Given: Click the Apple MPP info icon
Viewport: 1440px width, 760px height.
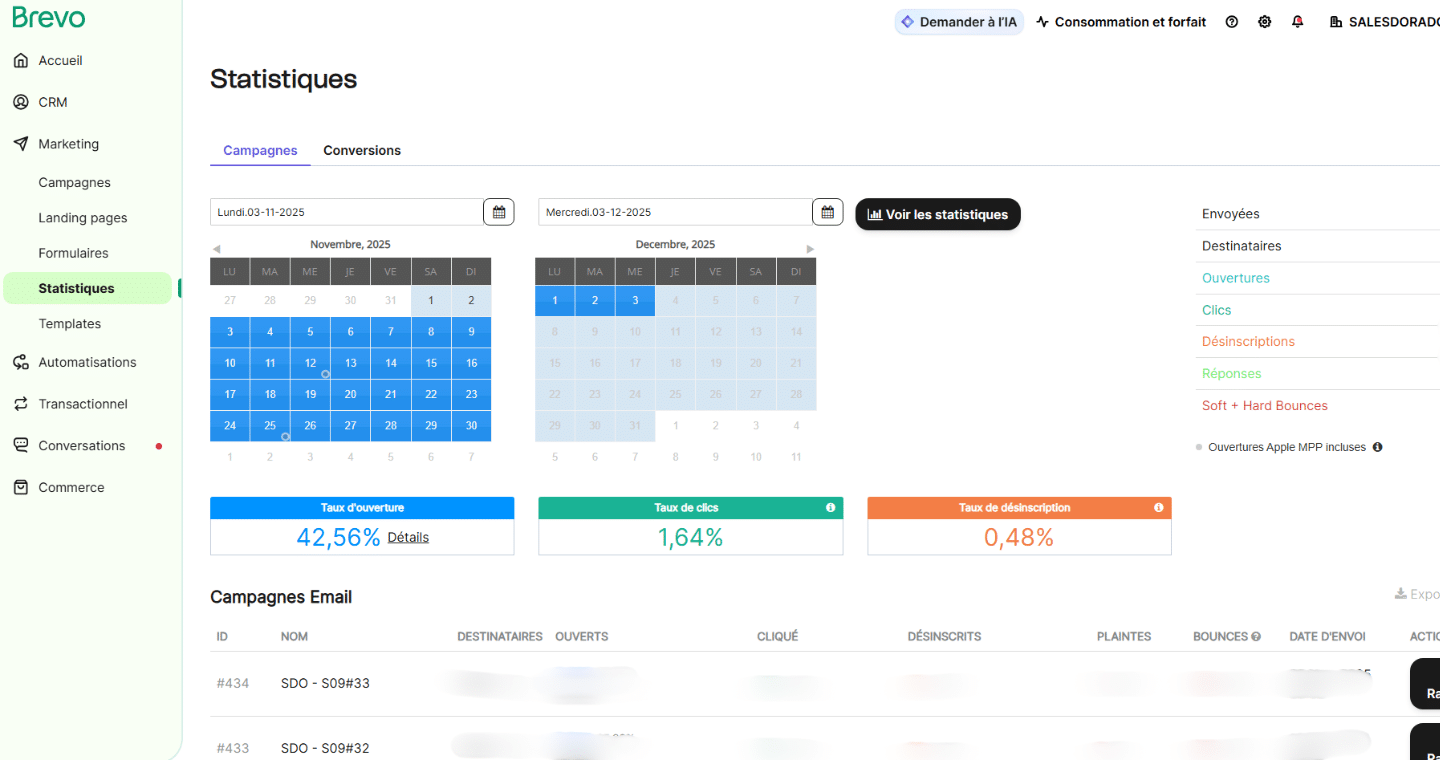Looking at the screenshot, I should [1377, 447].
